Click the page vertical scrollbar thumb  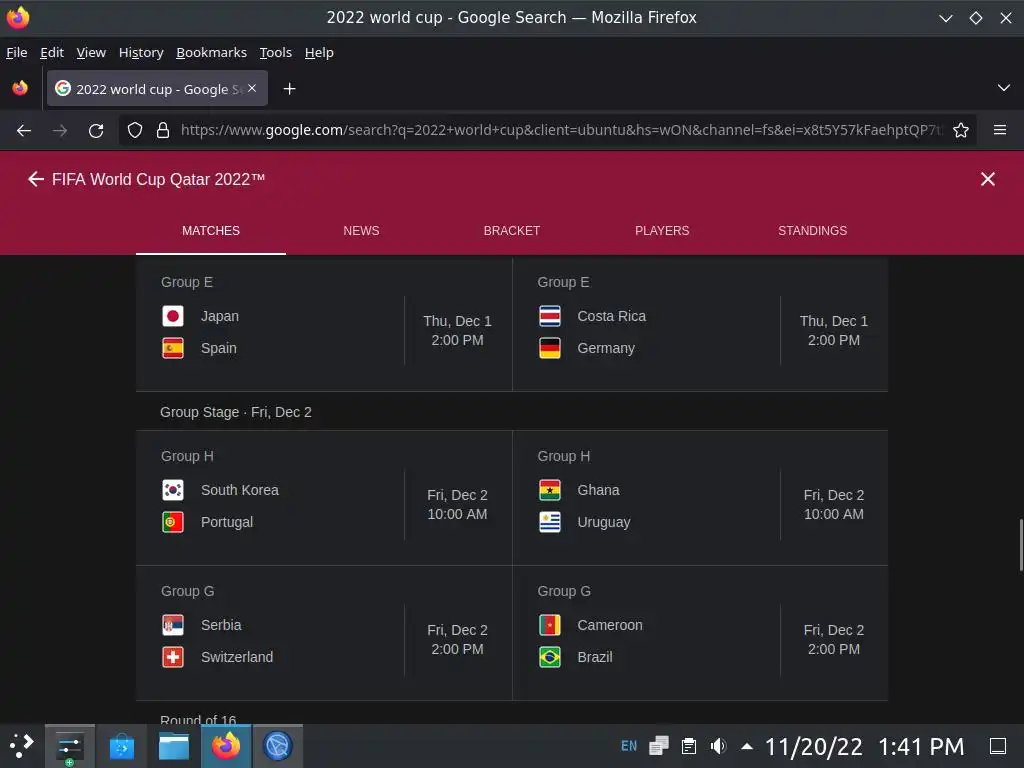pos(1021,545)
